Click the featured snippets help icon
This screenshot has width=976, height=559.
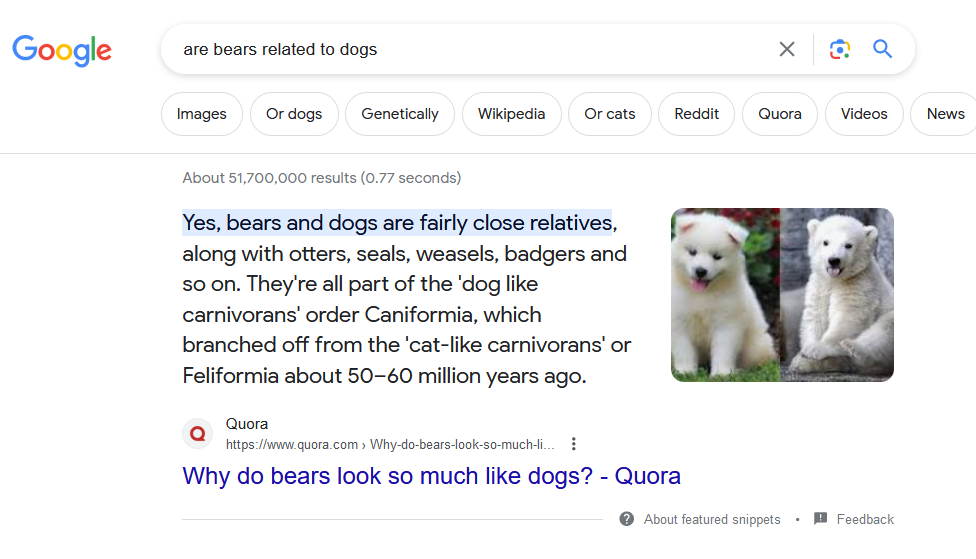click(627, 519)
